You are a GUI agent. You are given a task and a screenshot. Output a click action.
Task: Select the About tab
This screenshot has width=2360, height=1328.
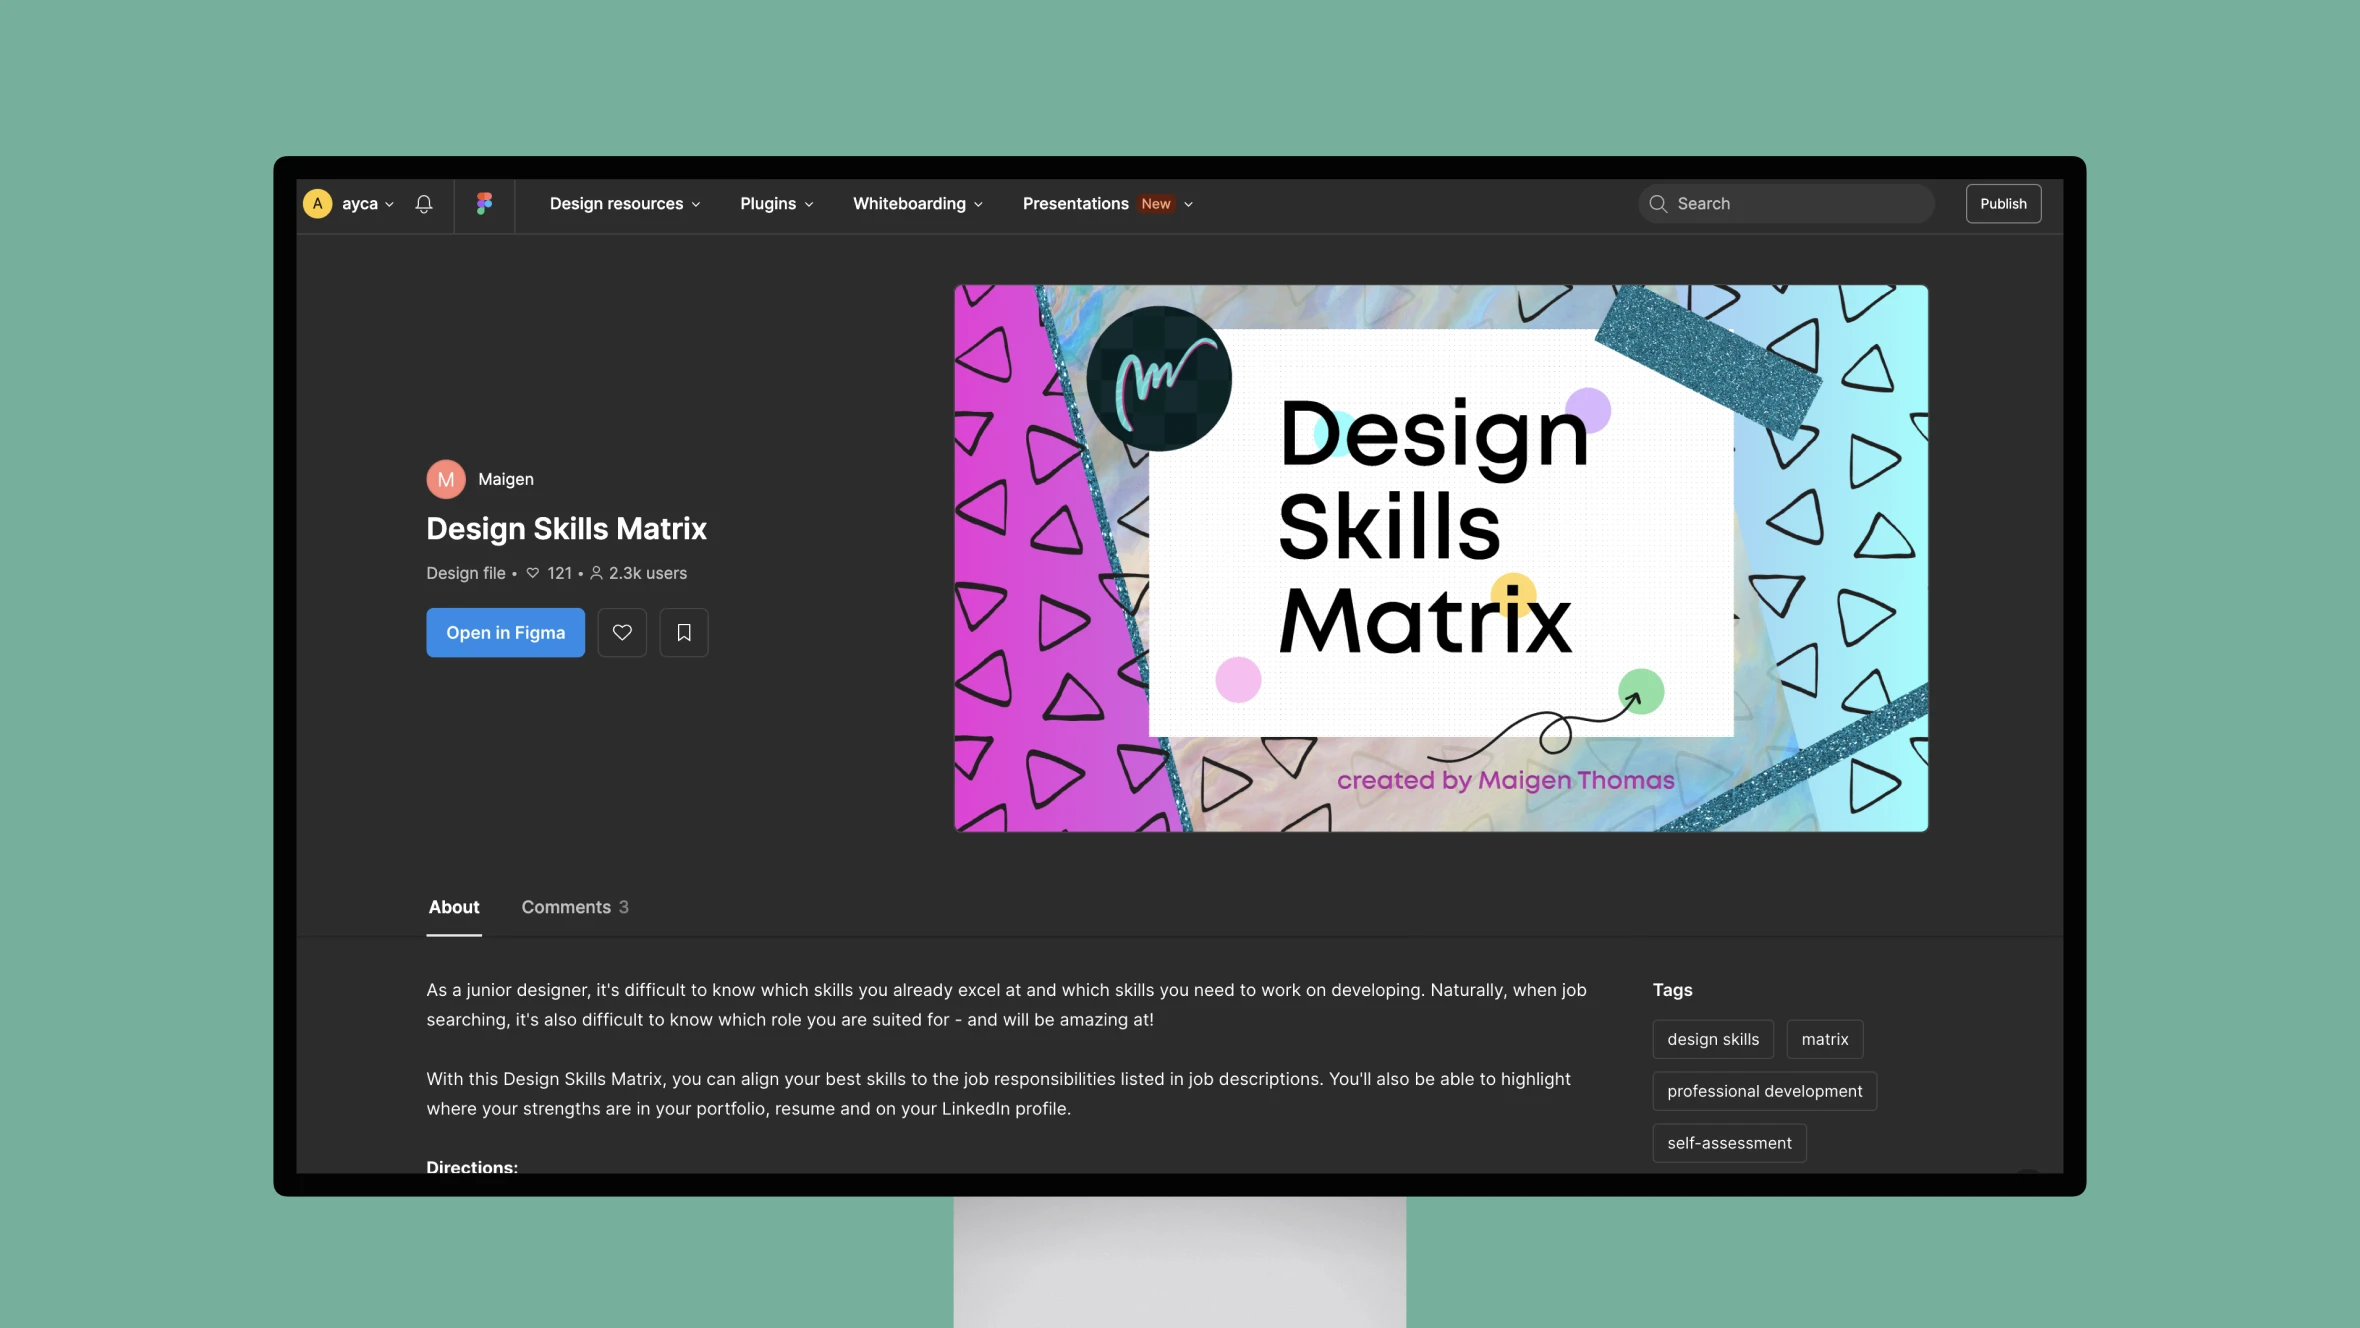click(454, 908)
